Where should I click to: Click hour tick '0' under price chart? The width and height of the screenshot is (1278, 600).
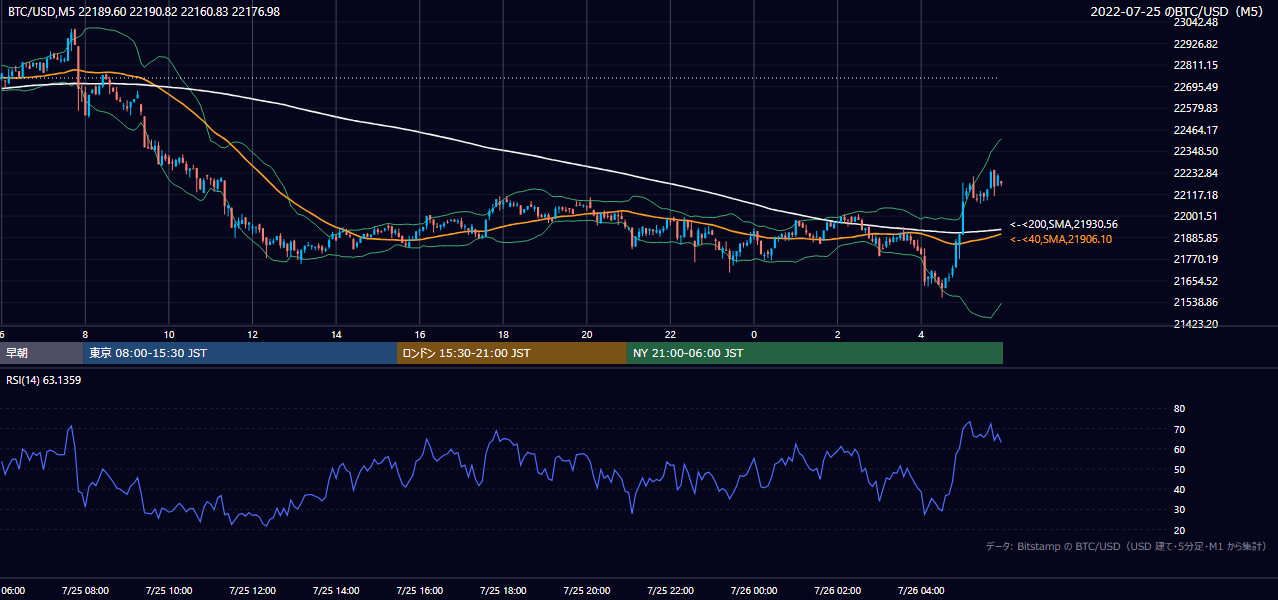[754, 334]
